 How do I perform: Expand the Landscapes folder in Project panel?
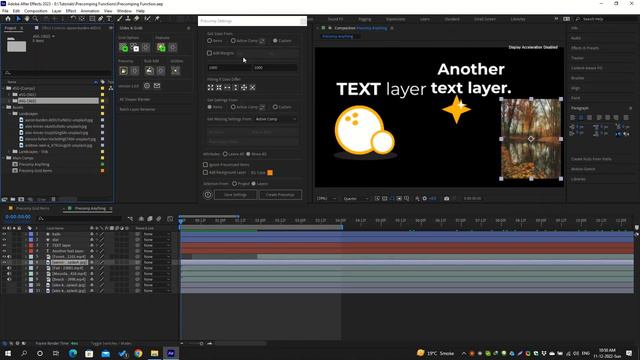[x=10, y=114]
